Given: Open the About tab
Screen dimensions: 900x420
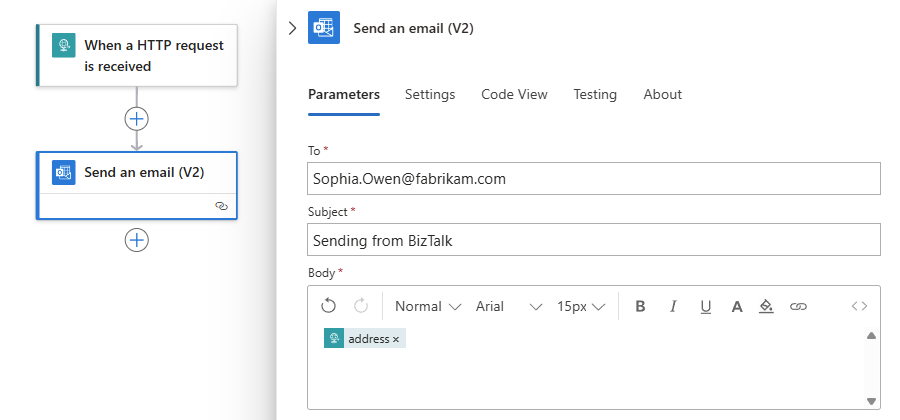Looking at the screenshot, I should click(662, 95).
